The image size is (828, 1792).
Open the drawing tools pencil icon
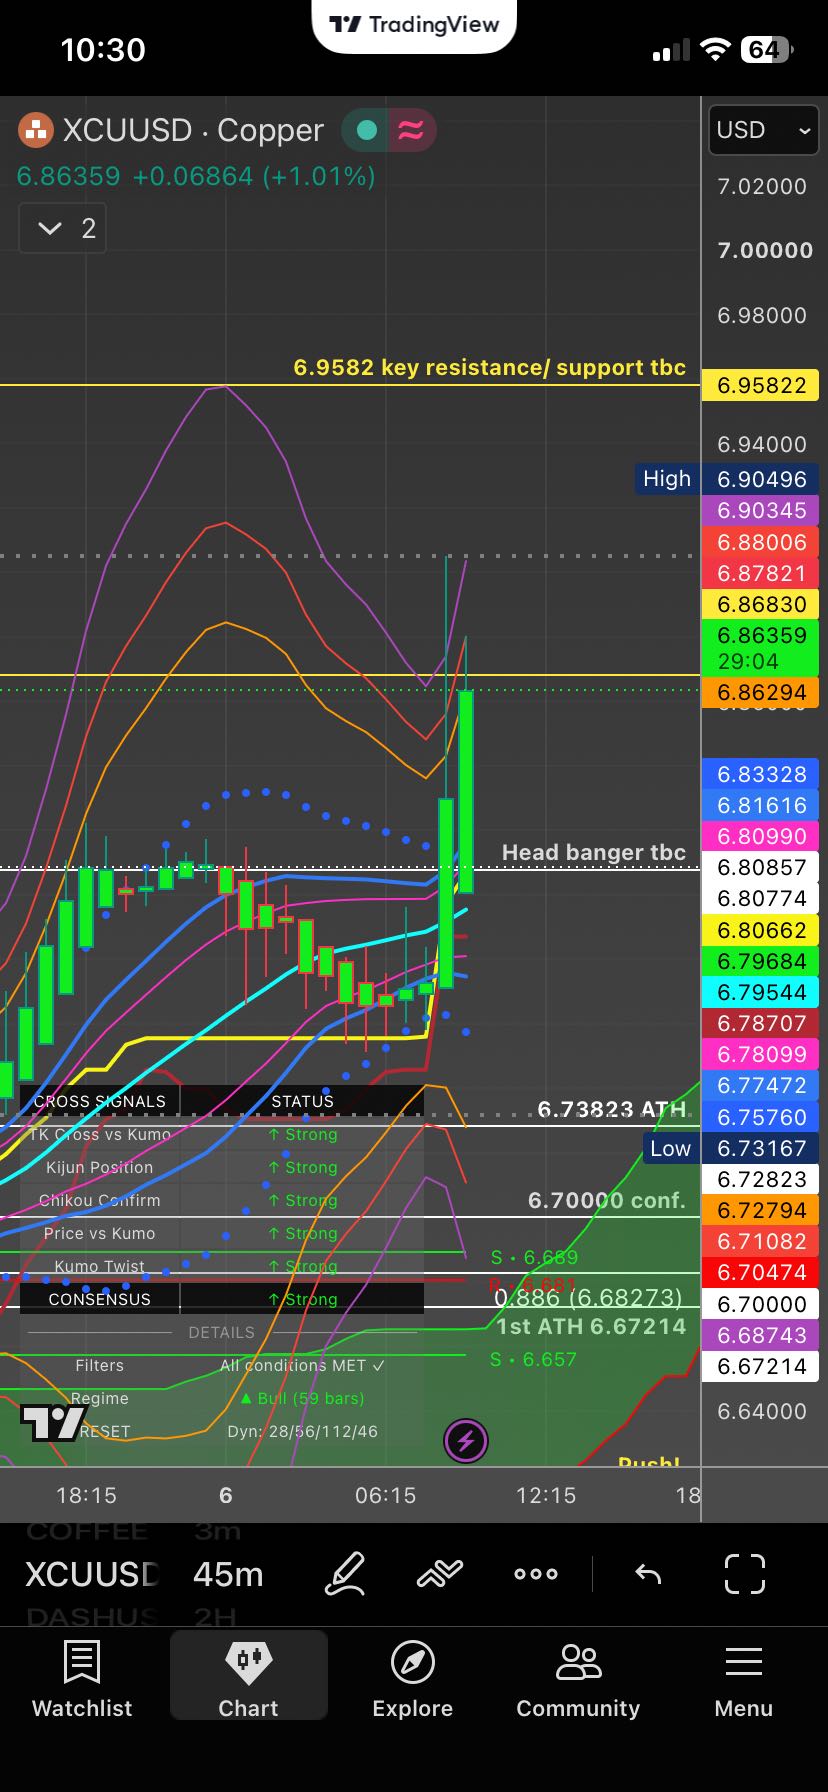pos(346,1574)
